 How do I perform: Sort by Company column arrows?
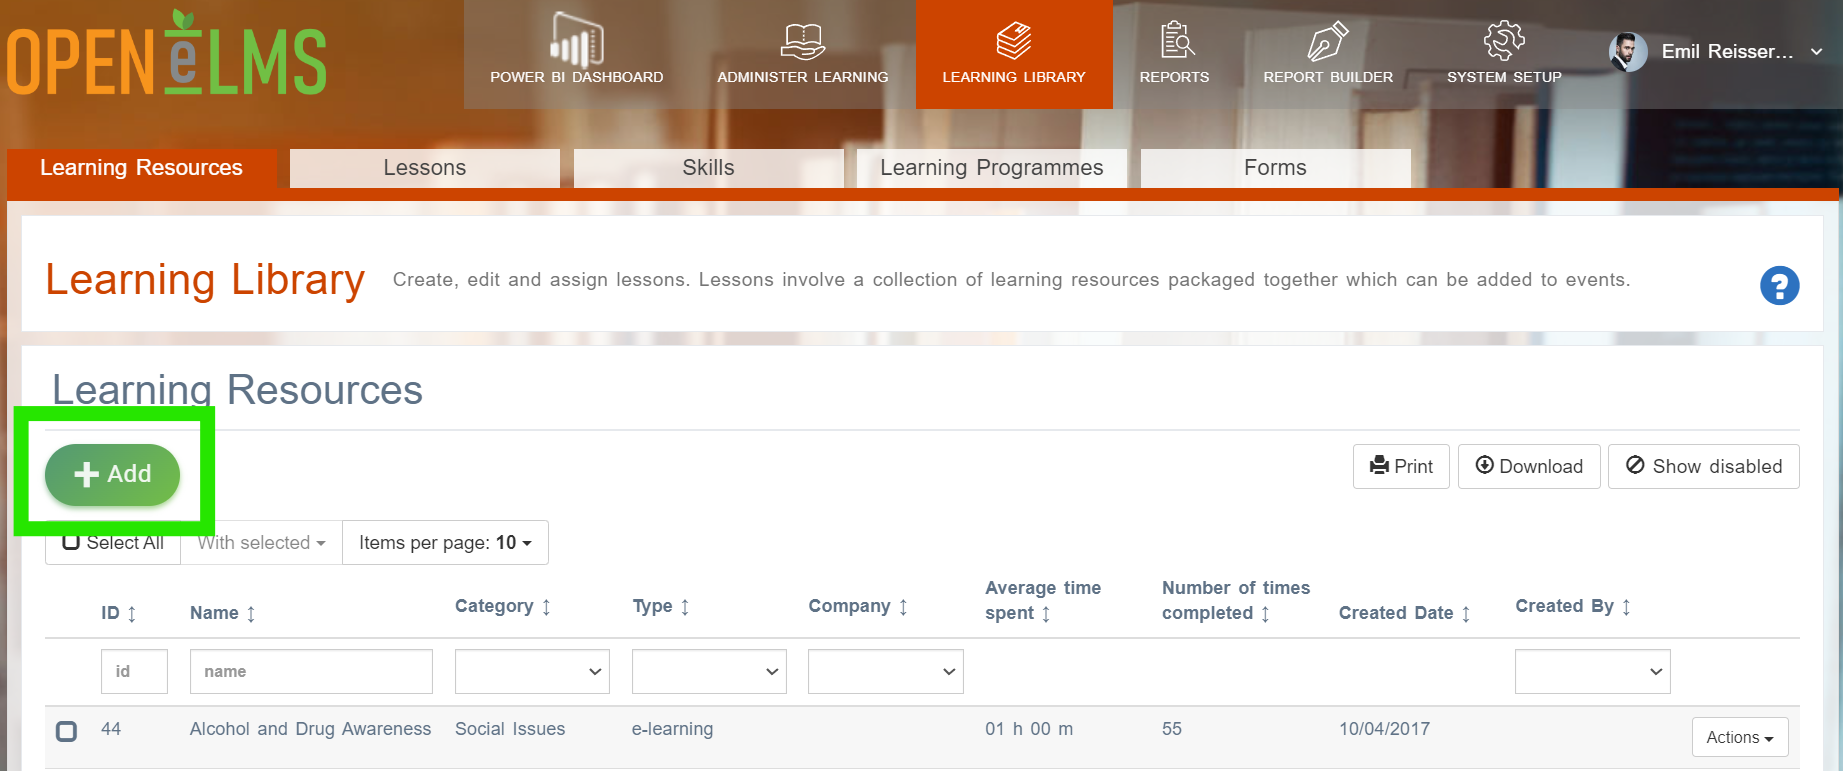click(903, 606)
